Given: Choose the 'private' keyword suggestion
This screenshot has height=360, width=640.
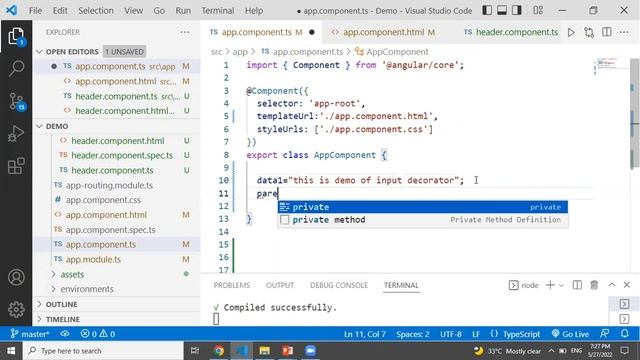Looking at the screenshot, I should (422, 207).
